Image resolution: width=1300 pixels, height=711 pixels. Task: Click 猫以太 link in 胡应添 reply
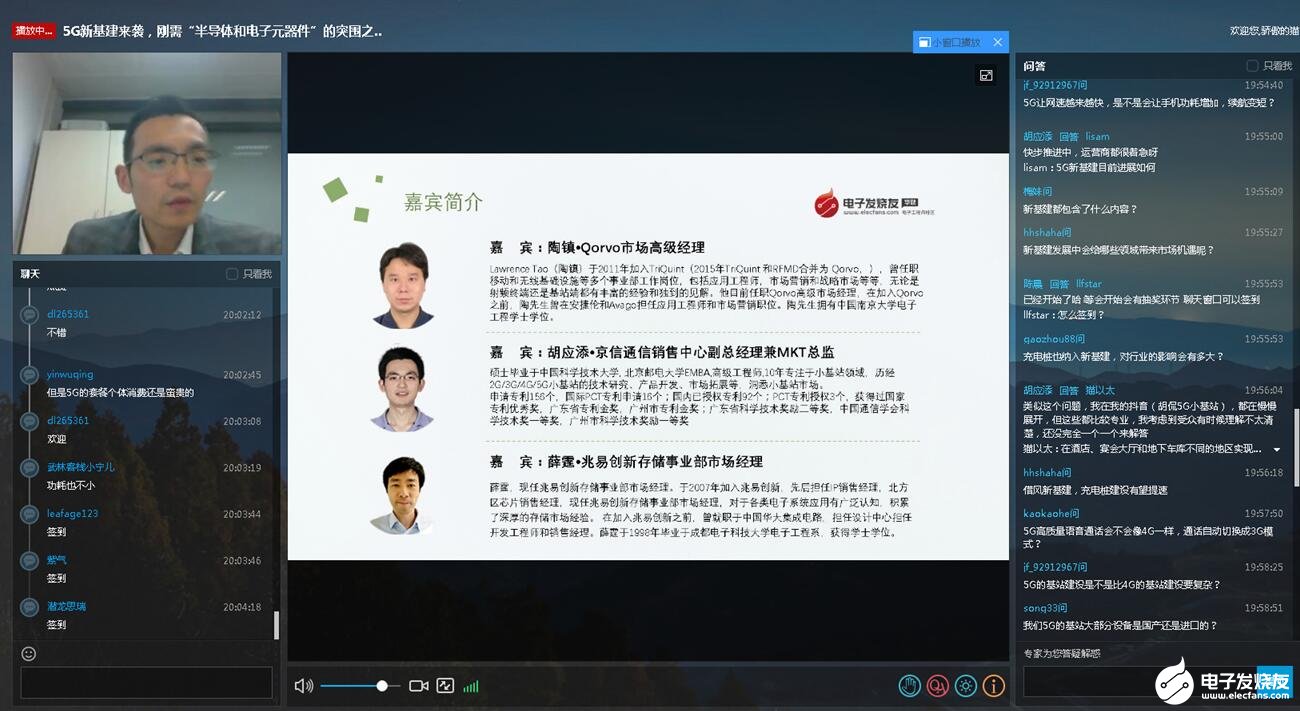1101,390
